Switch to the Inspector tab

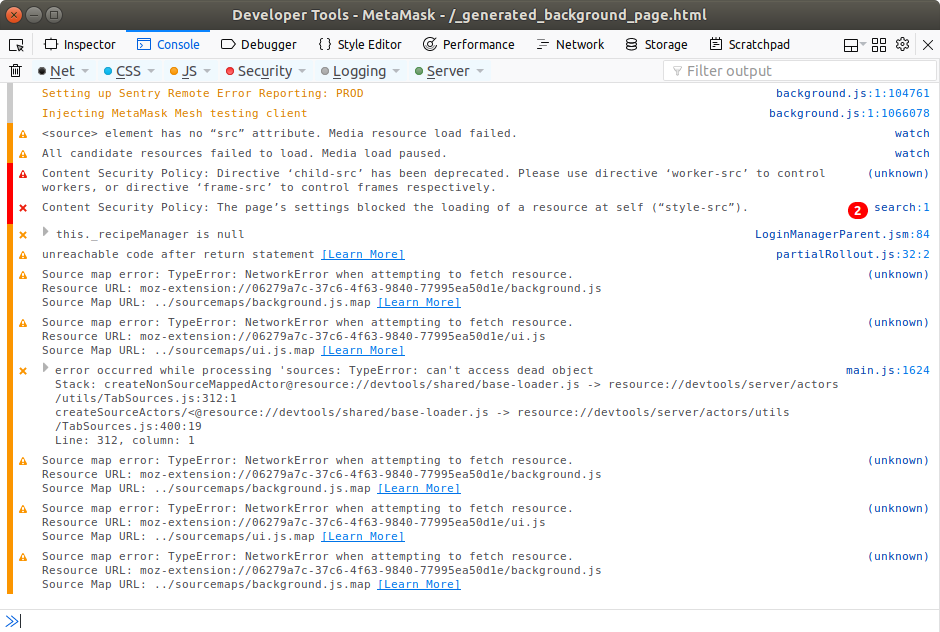pyautogui.click(x=80, y=45)
